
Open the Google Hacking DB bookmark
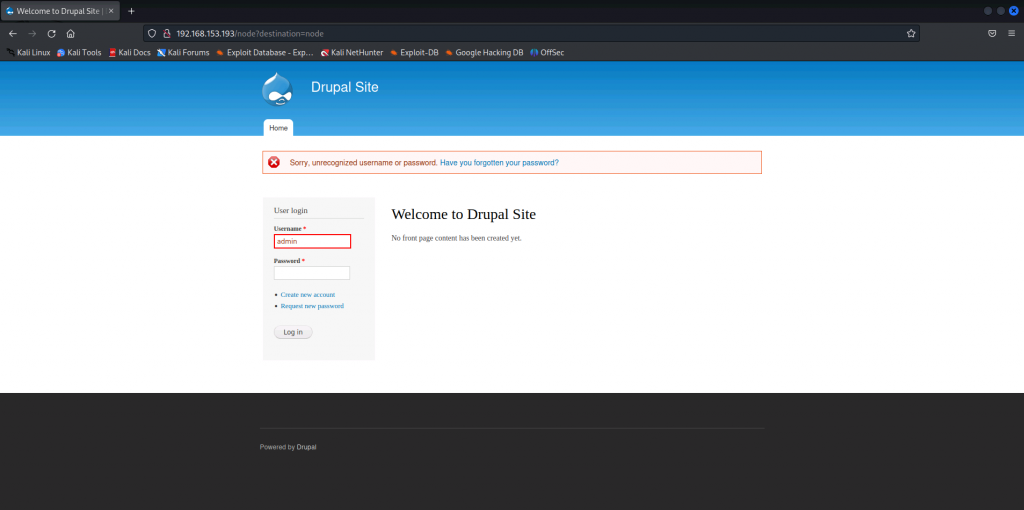point(484,52)
